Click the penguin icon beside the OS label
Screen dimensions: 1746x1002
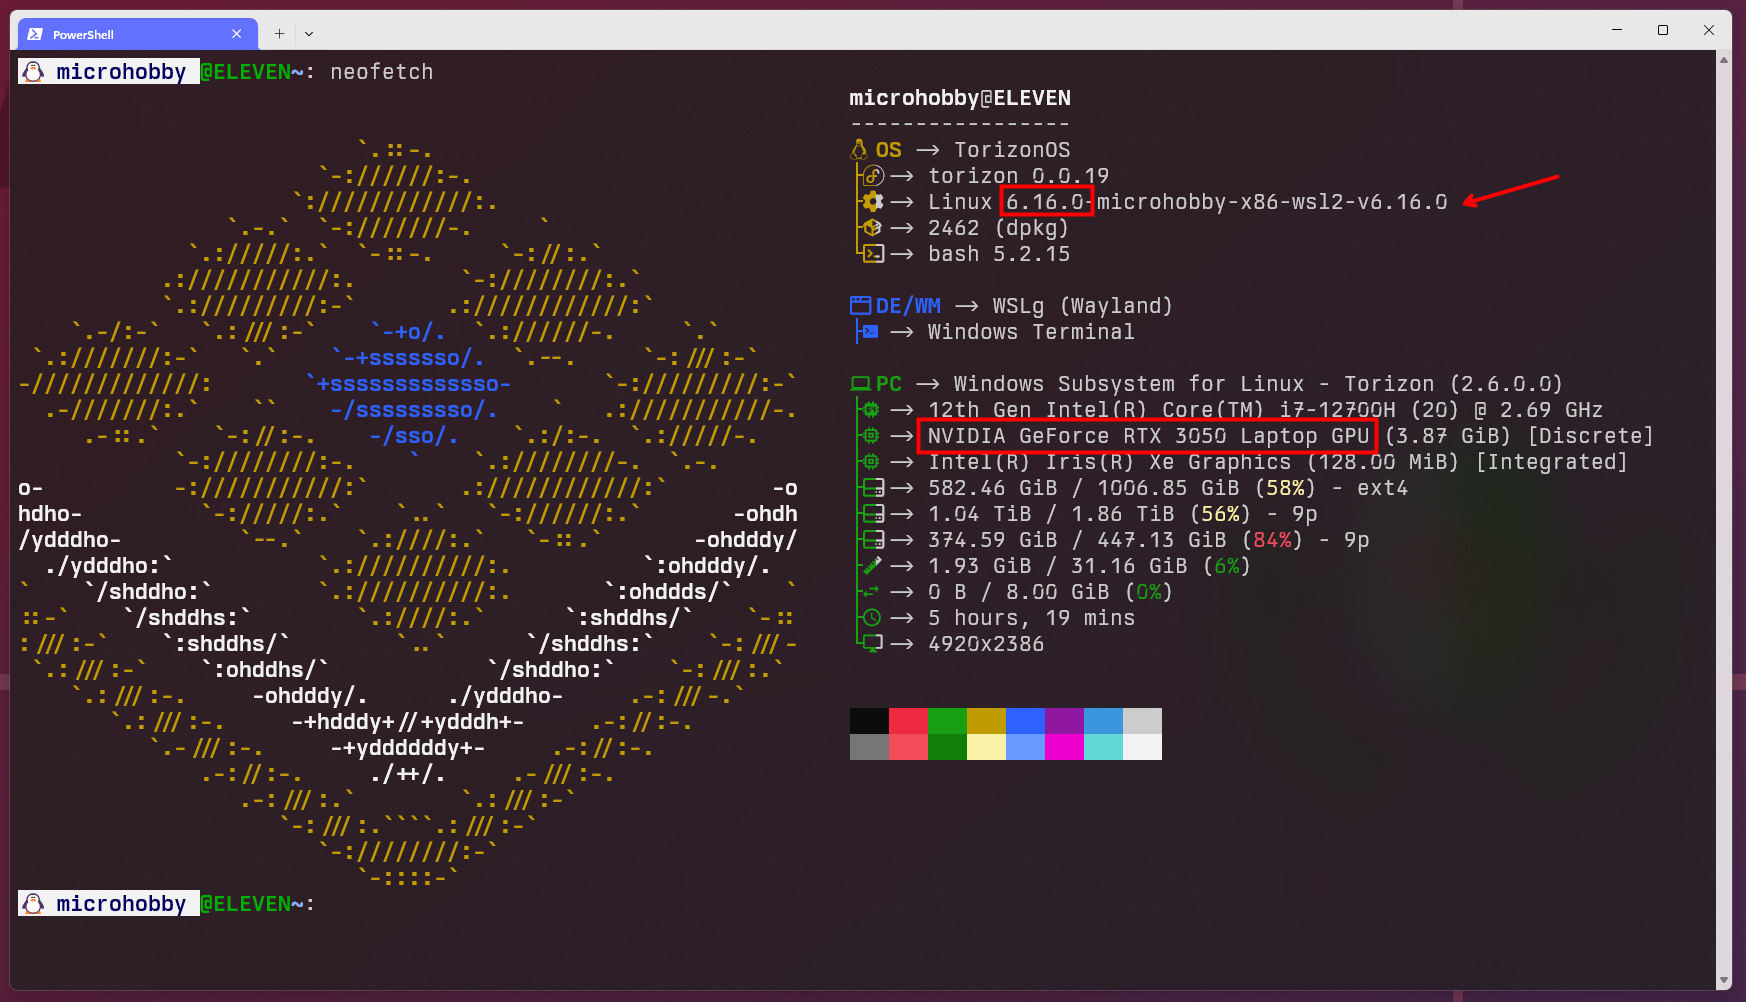pos(859,150)
